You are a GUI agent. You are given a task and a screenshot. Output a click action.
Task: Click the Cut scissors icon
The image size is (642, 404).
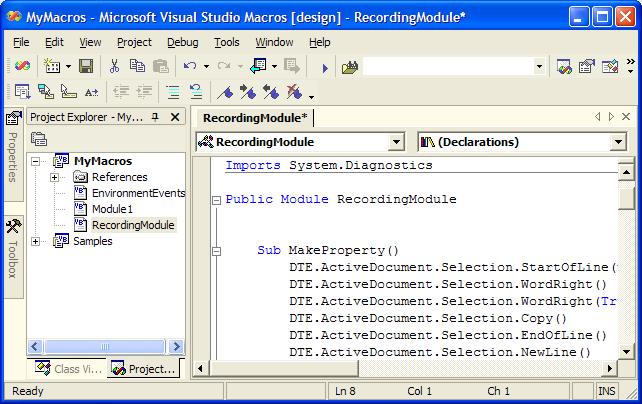[114, 66]
